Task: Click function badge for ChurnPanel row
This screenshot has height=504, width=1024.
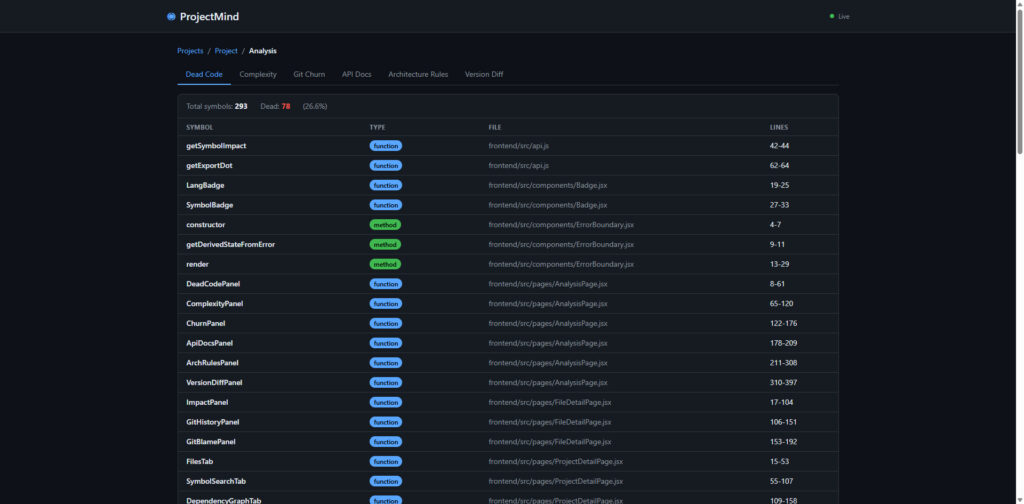Action: (x=385, y=323)
